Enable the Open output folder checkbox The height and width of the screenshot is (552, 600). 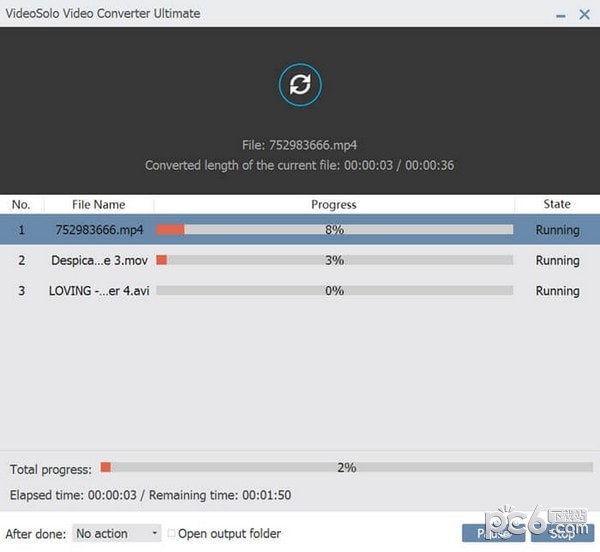point(172,534)
